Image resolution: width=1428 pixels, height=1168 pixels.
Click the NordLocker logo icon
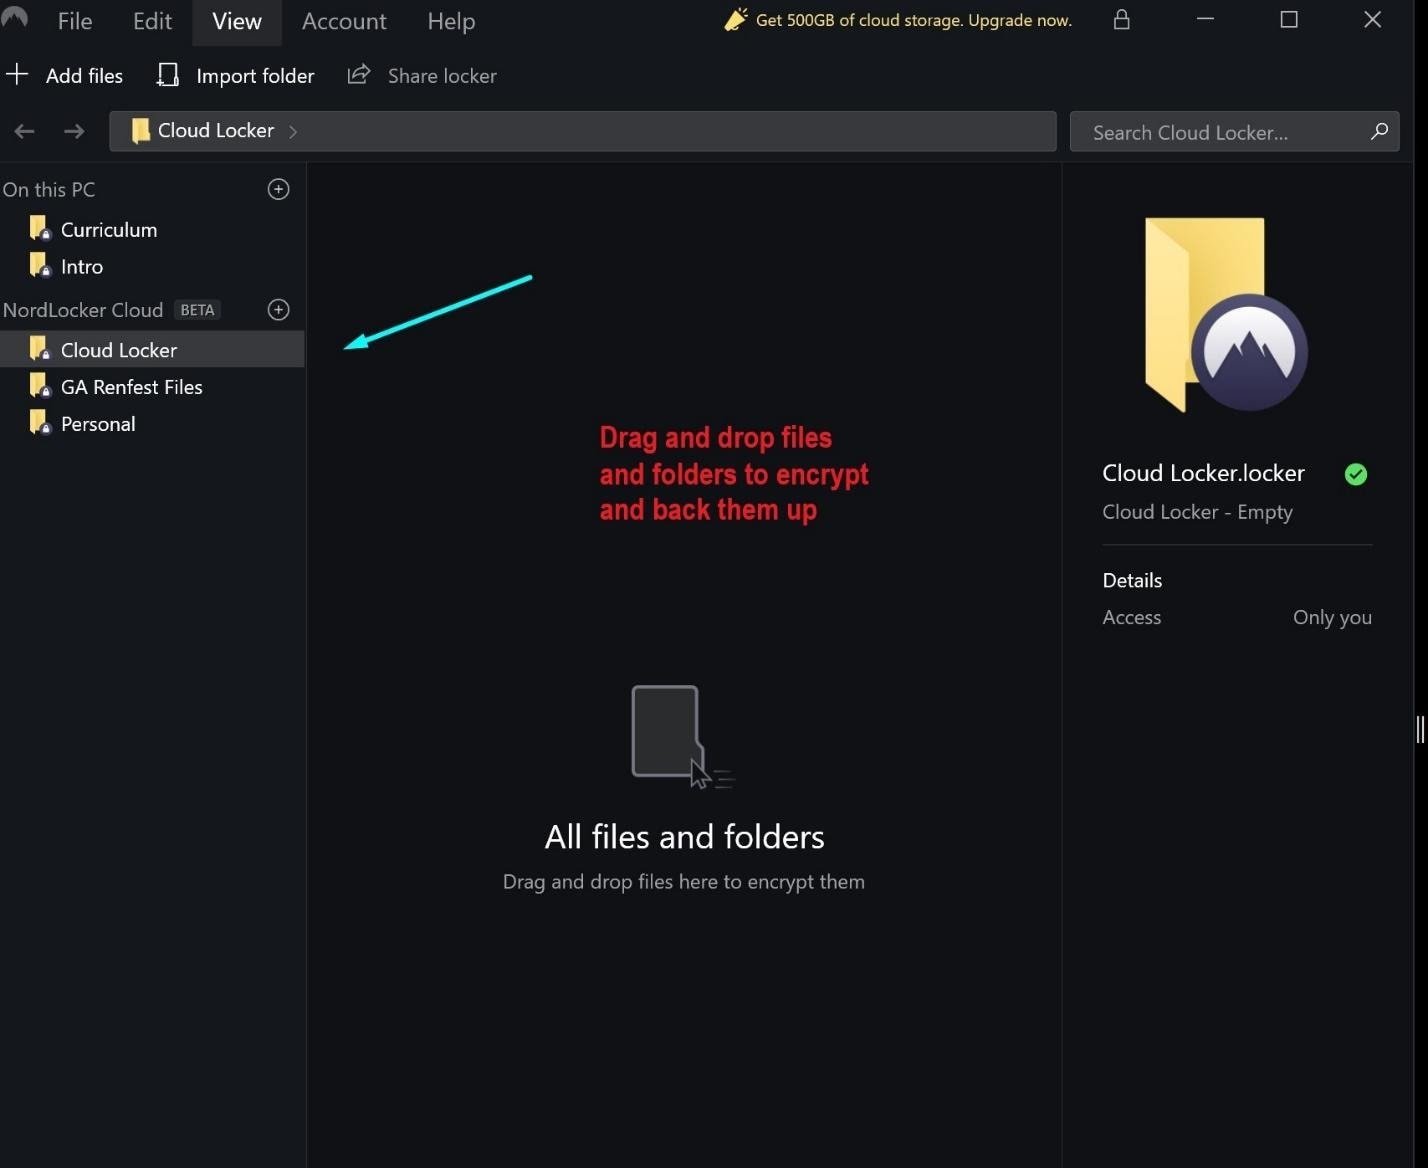pos(14,18)
